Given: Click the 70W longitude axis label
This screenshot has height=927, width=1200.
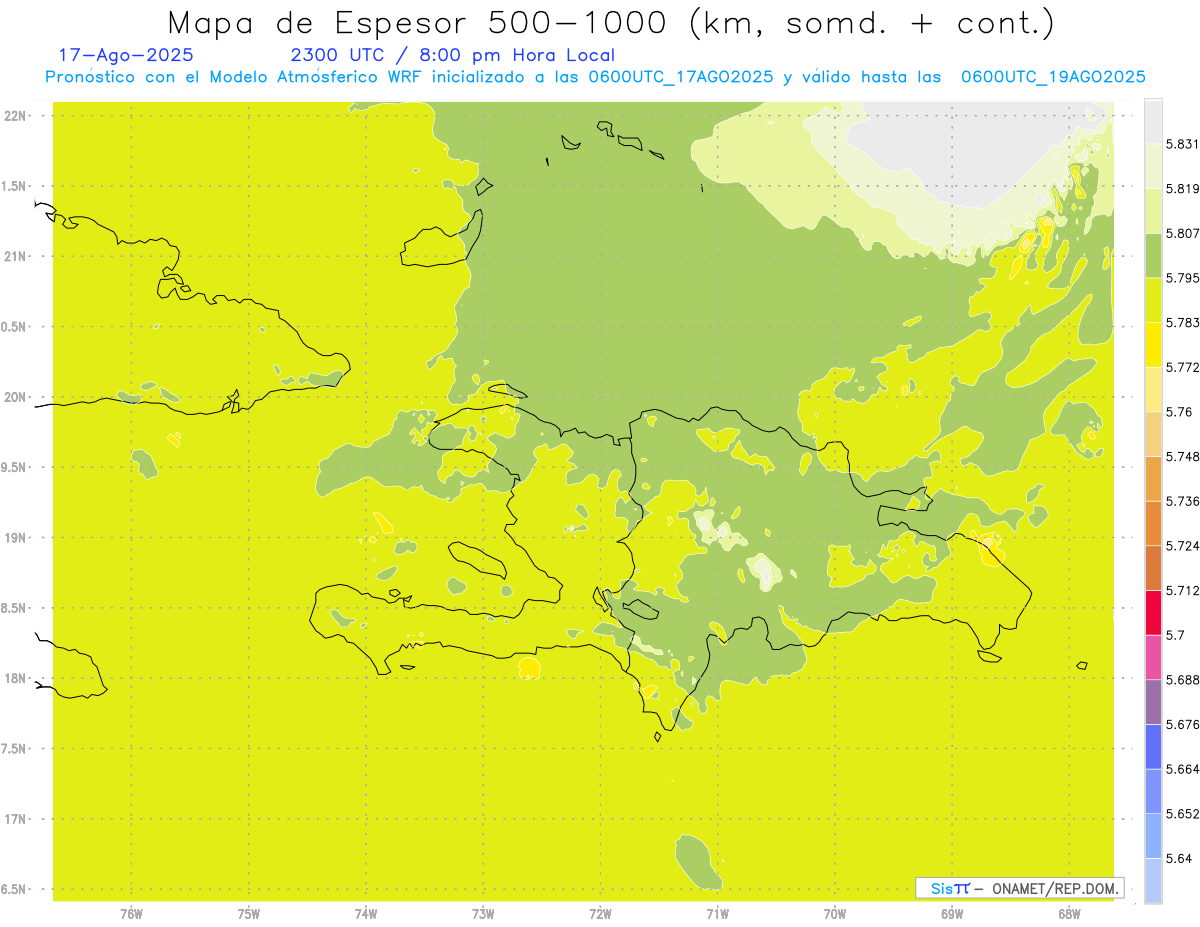Looking at the screenshot, I should tap(835, 913).
